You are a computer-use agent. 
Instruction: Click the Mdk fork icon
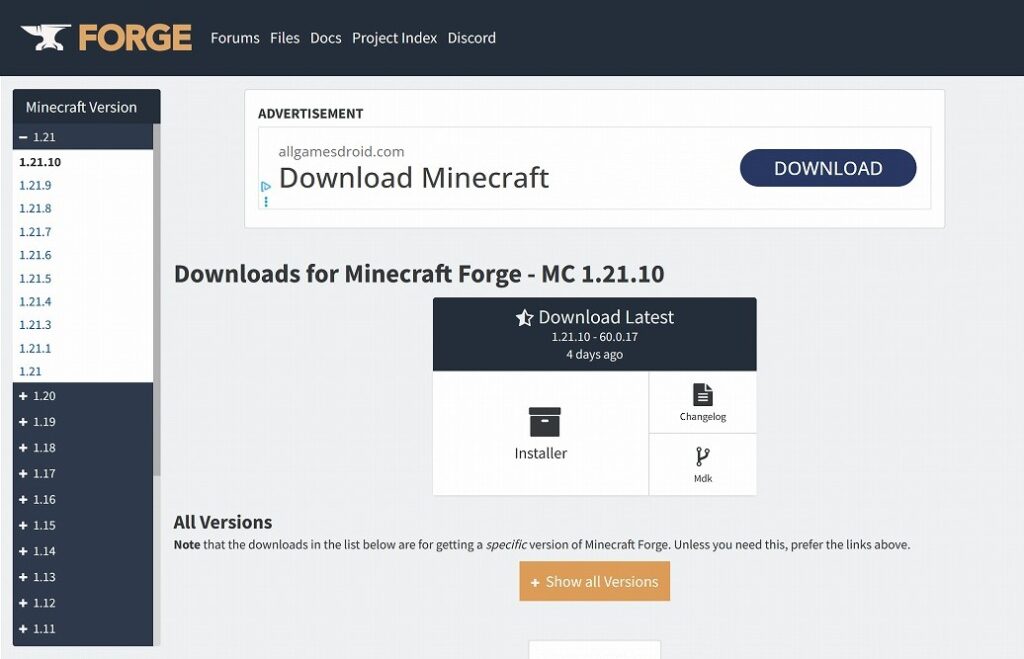703,457
